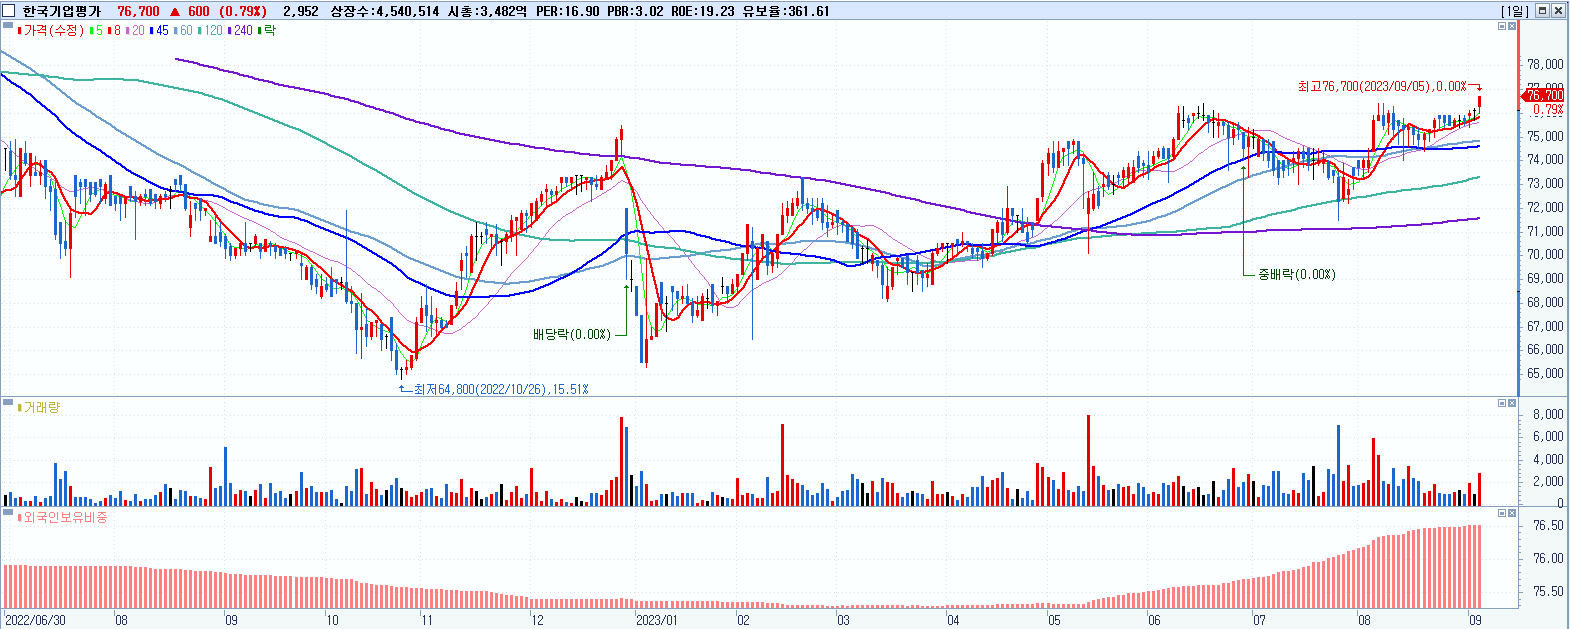Click the 최고76,700(2023/09/05) high annotation
1570x629 pixels.
pyautogui.click(x=1382, y=87)
